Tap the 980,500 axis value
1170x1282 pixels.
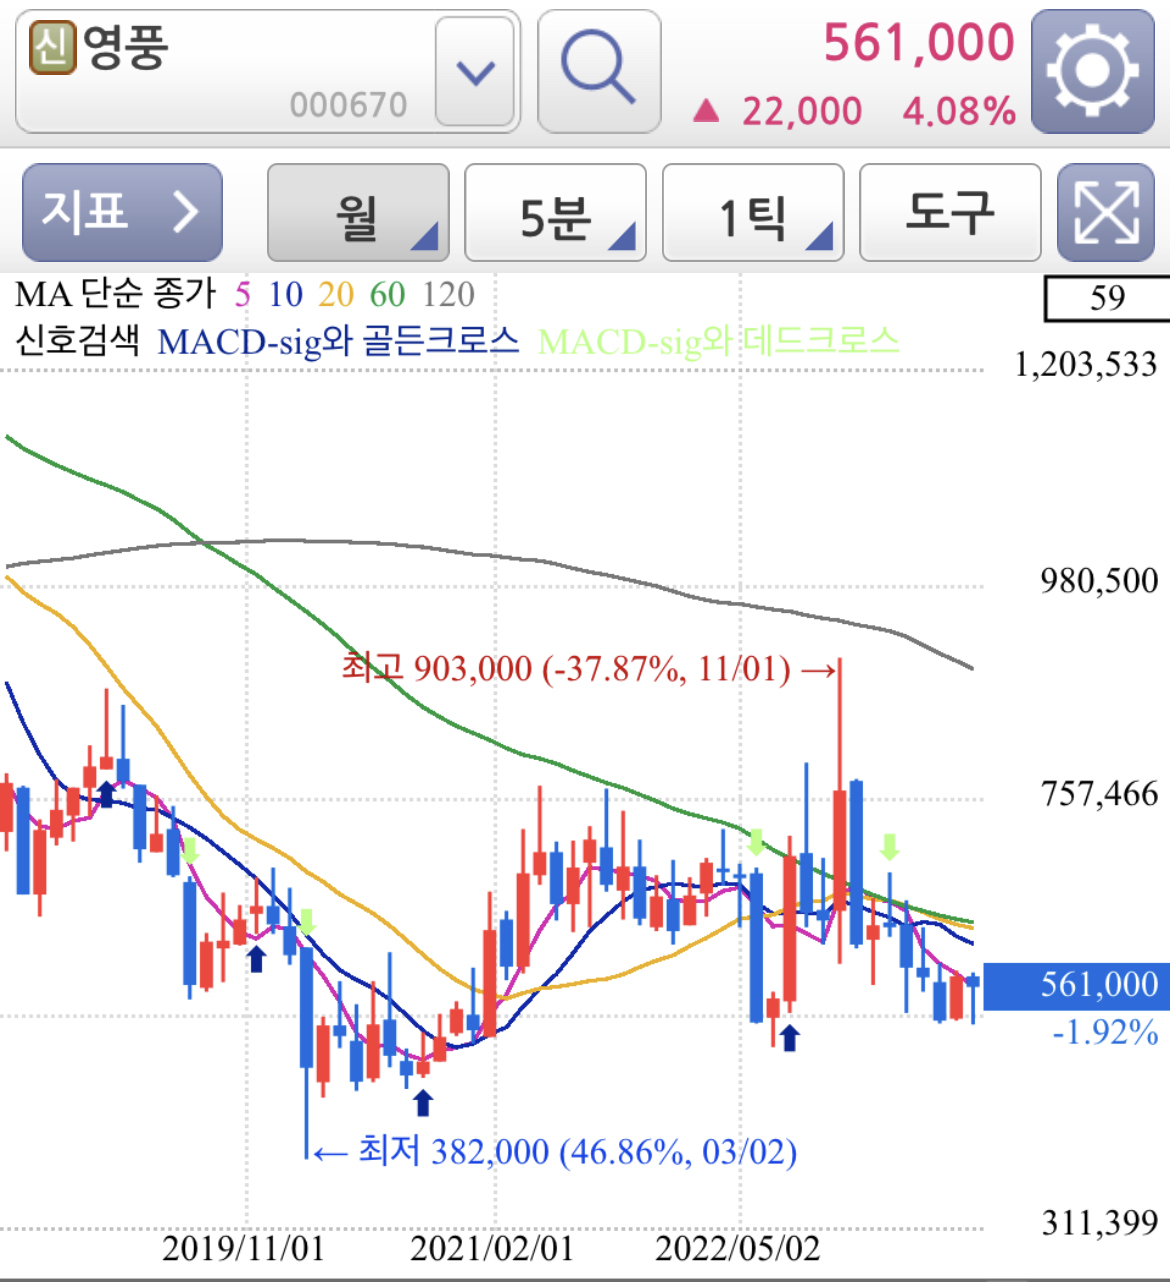pyautogui.click(x=1099, y=580)
